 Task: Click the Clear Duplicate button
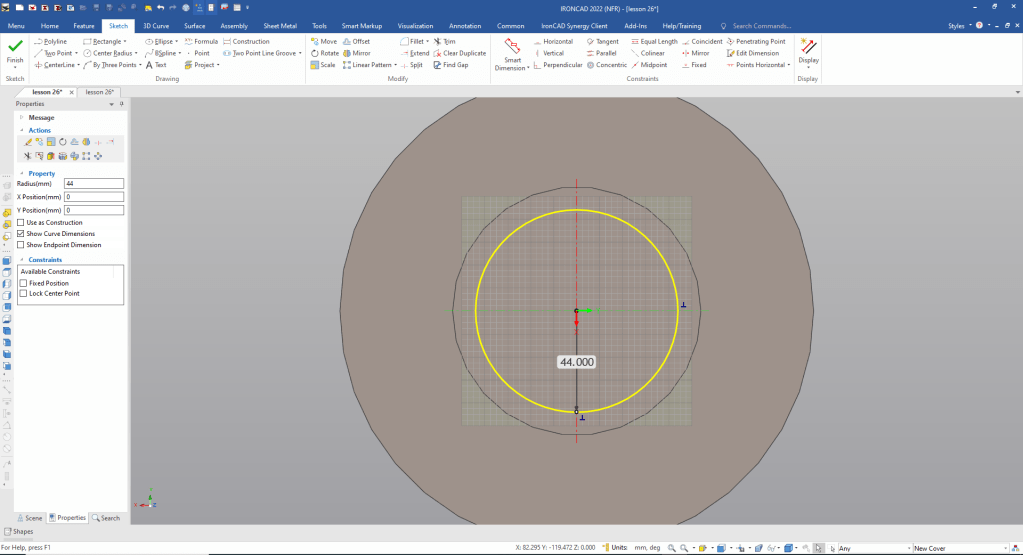coord(464,53)
